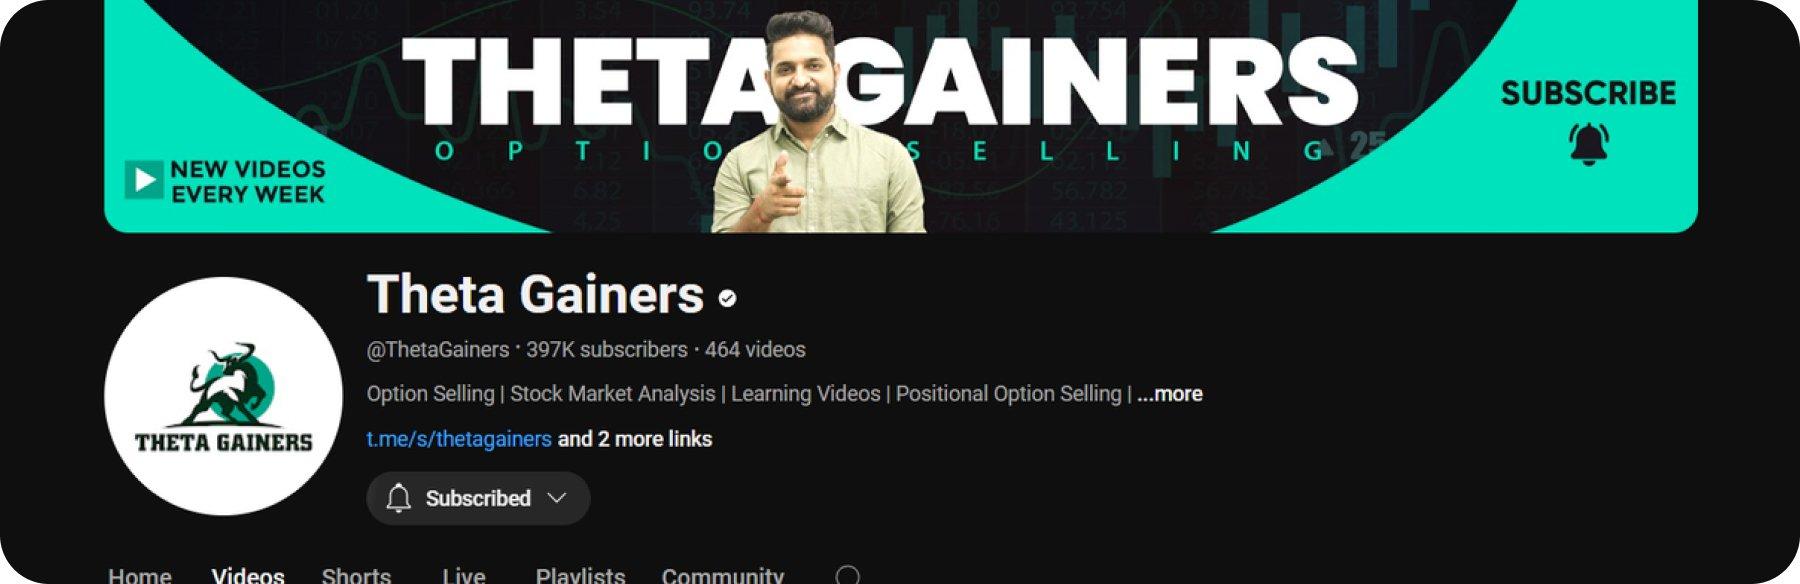1800x584 pixels.
Task: Expand channel description with ...more
Action: [x=1170, y=394]
